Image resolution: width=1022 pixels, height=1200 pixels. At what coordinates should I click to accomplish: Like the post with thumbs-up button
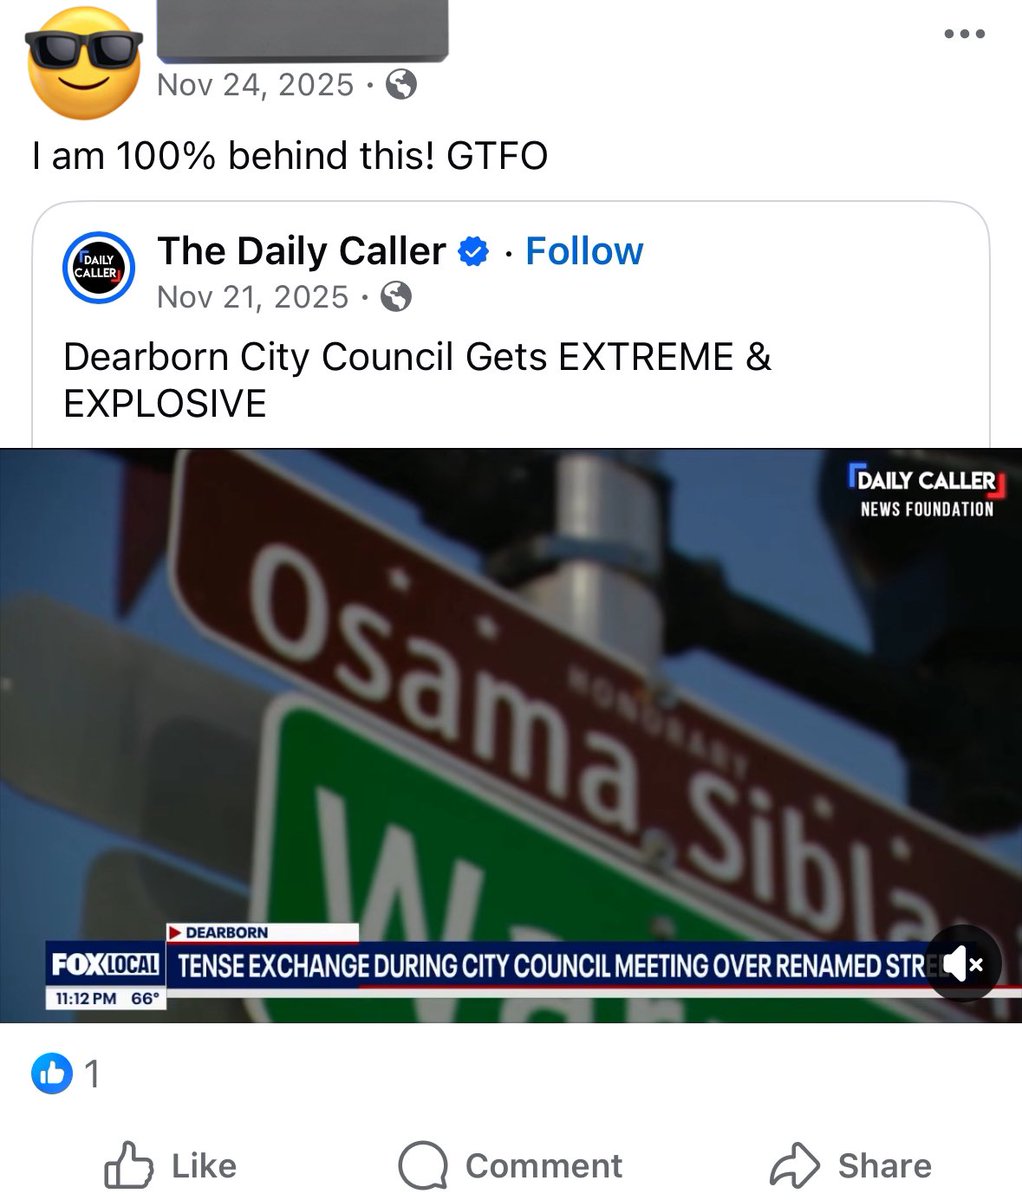[x=170, y=1166]
